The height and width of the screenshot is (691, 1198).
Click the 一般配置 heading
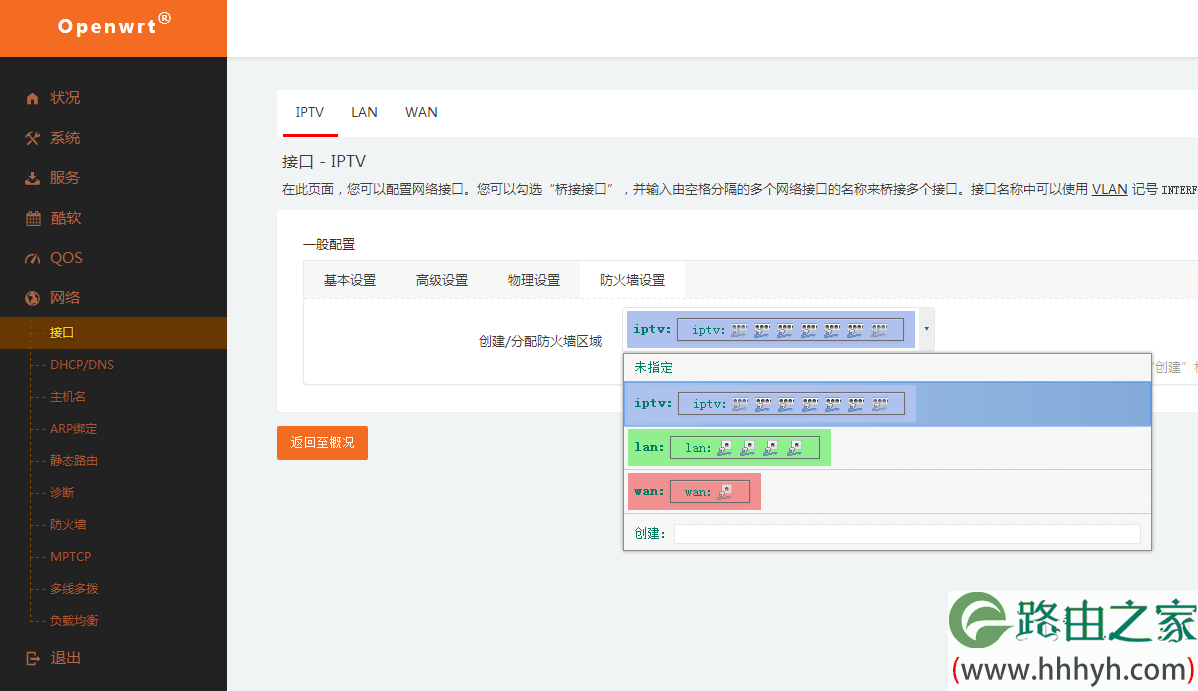329,245
